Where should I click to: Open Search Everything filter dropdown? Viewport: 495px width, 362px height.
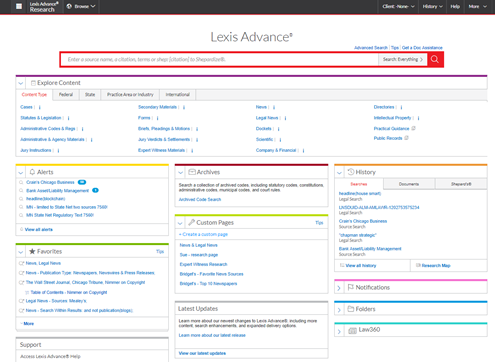coord(403,59)
